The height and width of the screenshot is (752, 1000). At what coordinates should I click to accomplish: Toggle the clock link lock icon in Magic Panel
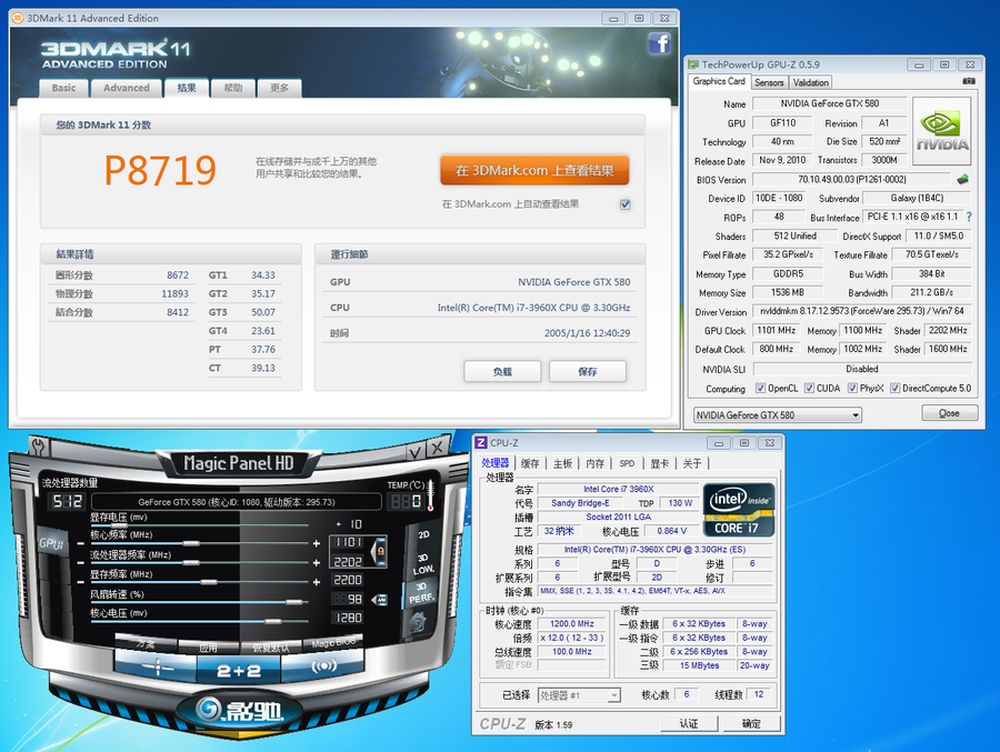coord(381,551)
